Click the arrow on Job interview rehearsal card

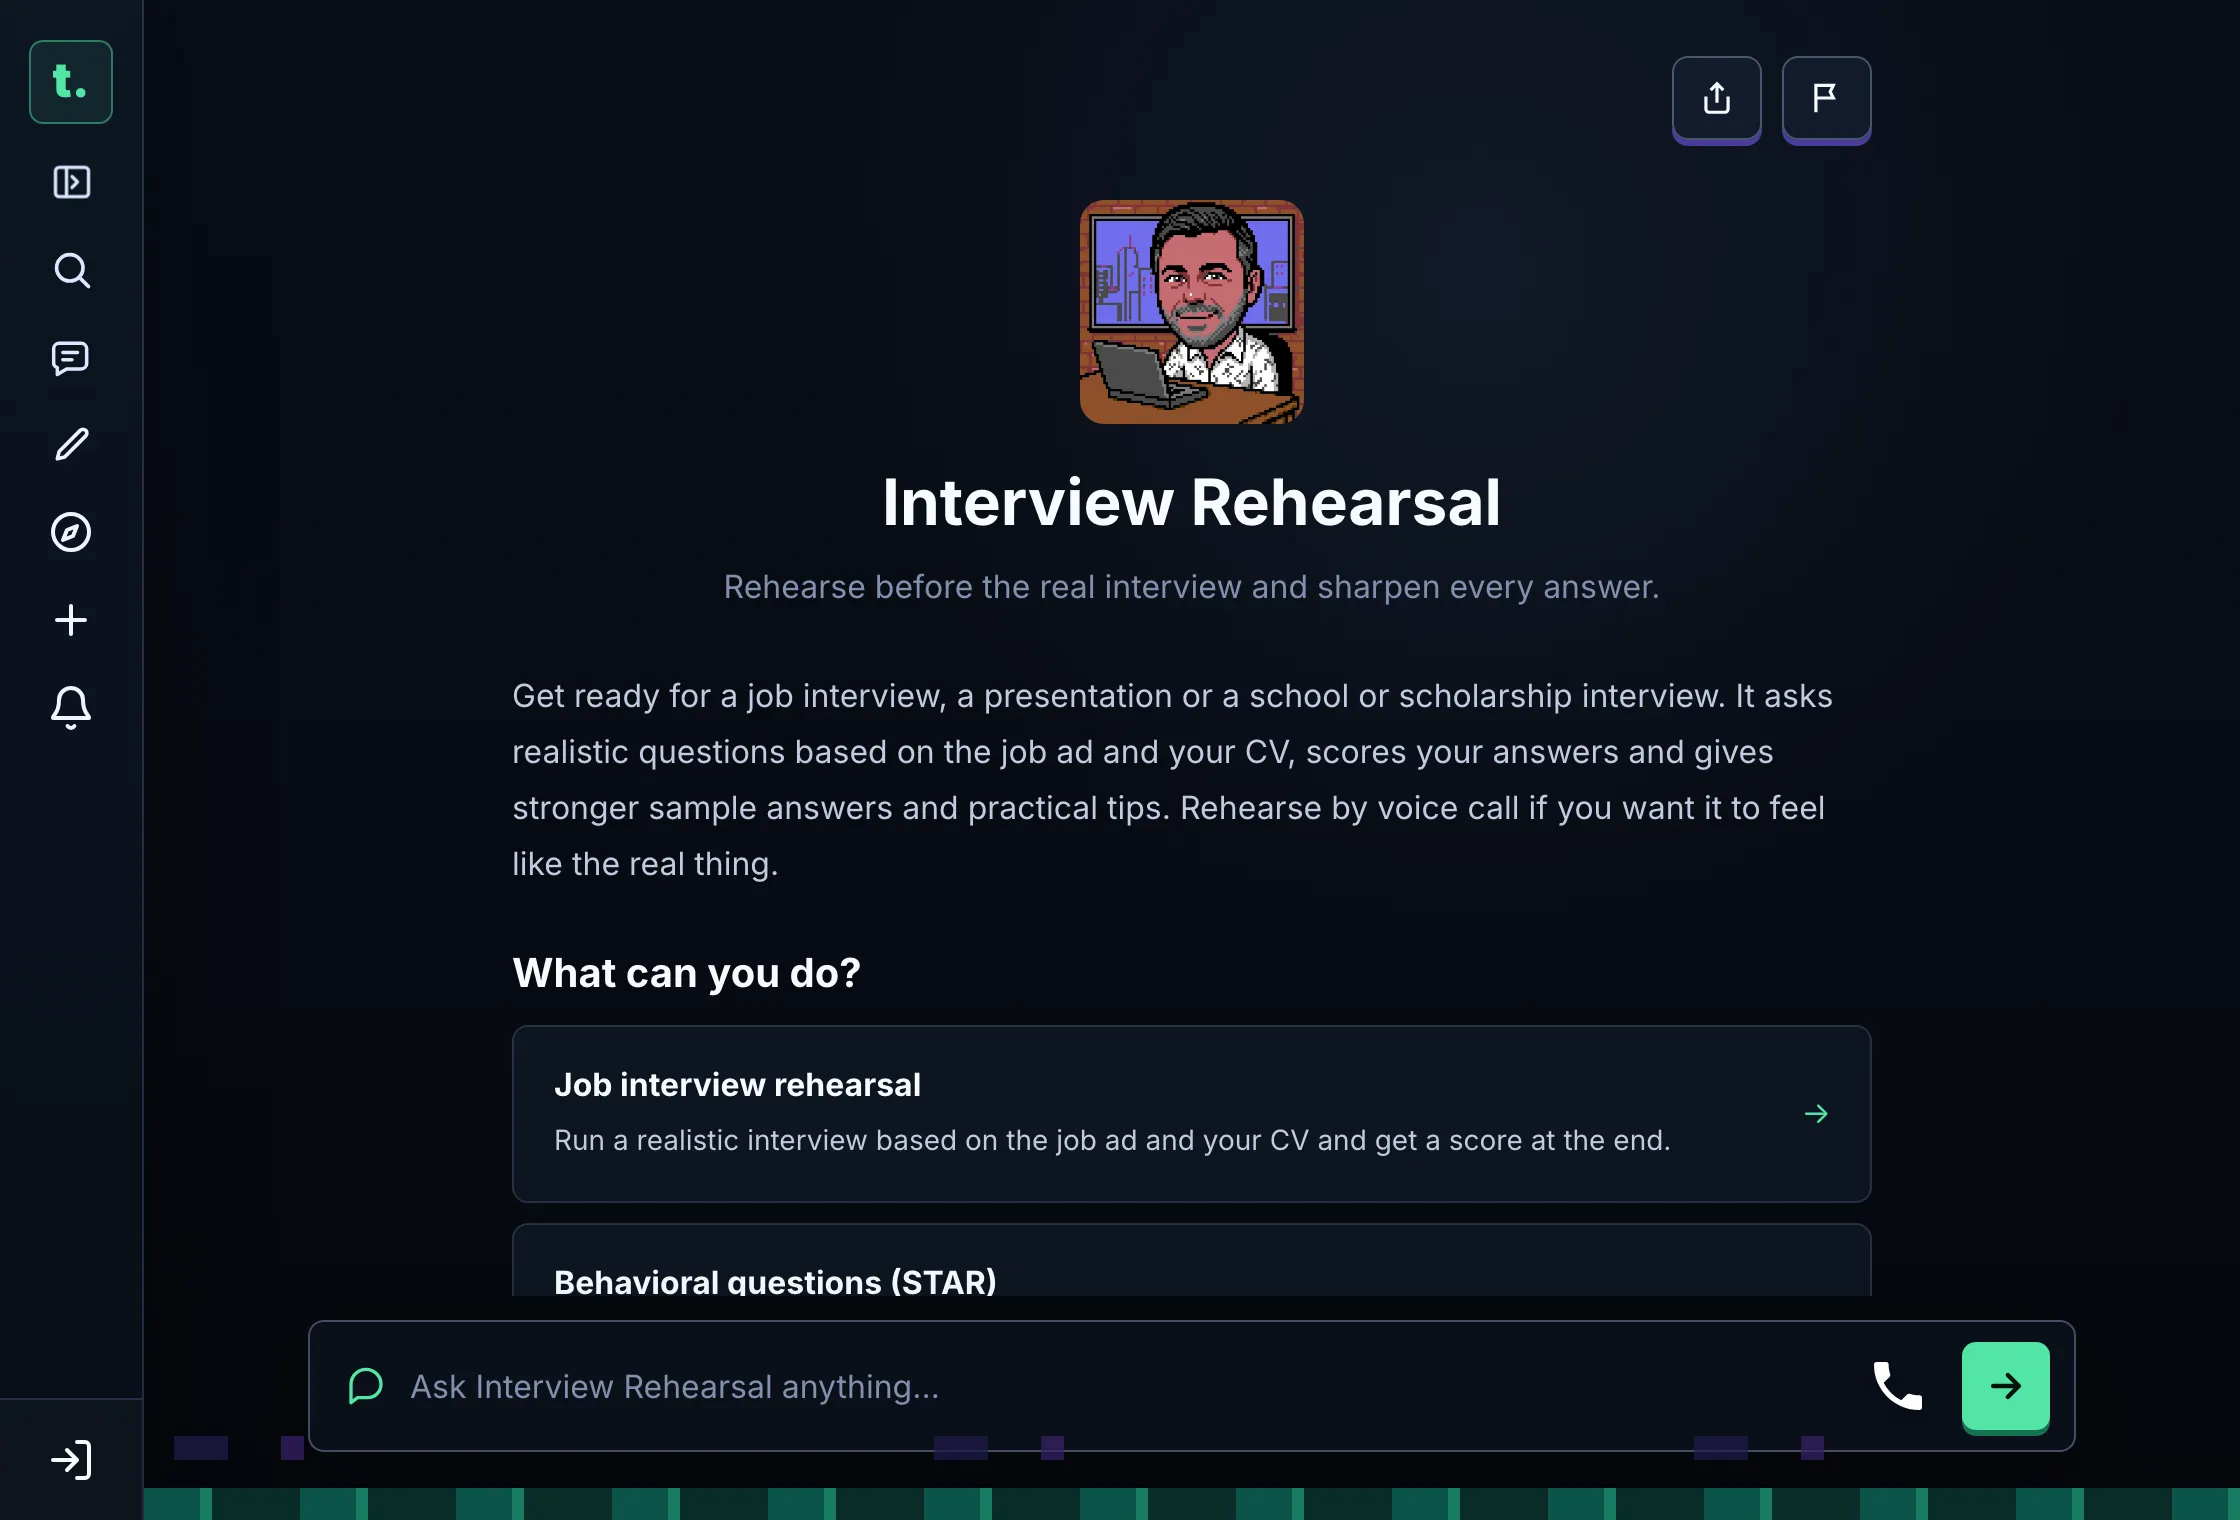(x=1816, y=1114)
